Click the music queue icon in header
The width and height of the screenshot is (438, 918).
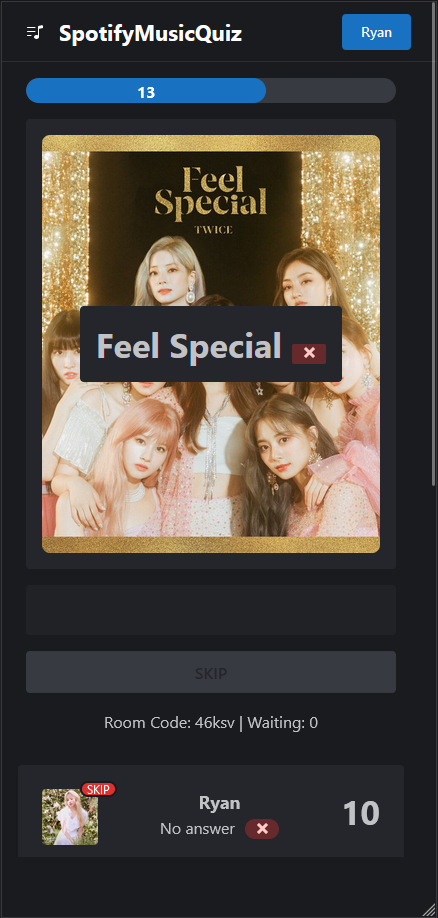click(35, 32)
